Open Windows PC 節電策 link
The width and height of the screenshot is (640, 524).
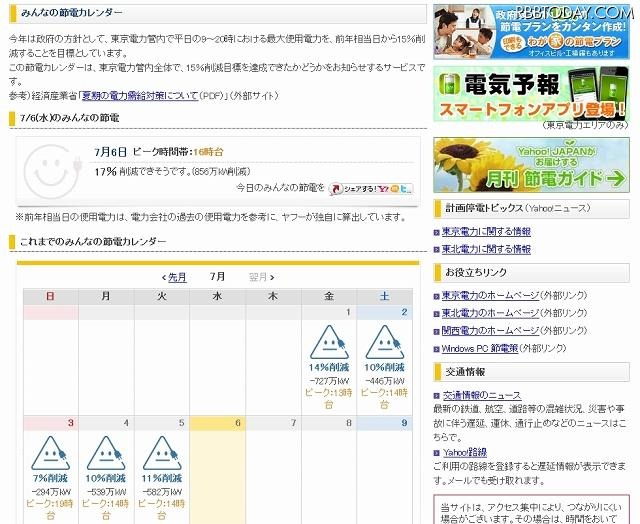(480, 349)
